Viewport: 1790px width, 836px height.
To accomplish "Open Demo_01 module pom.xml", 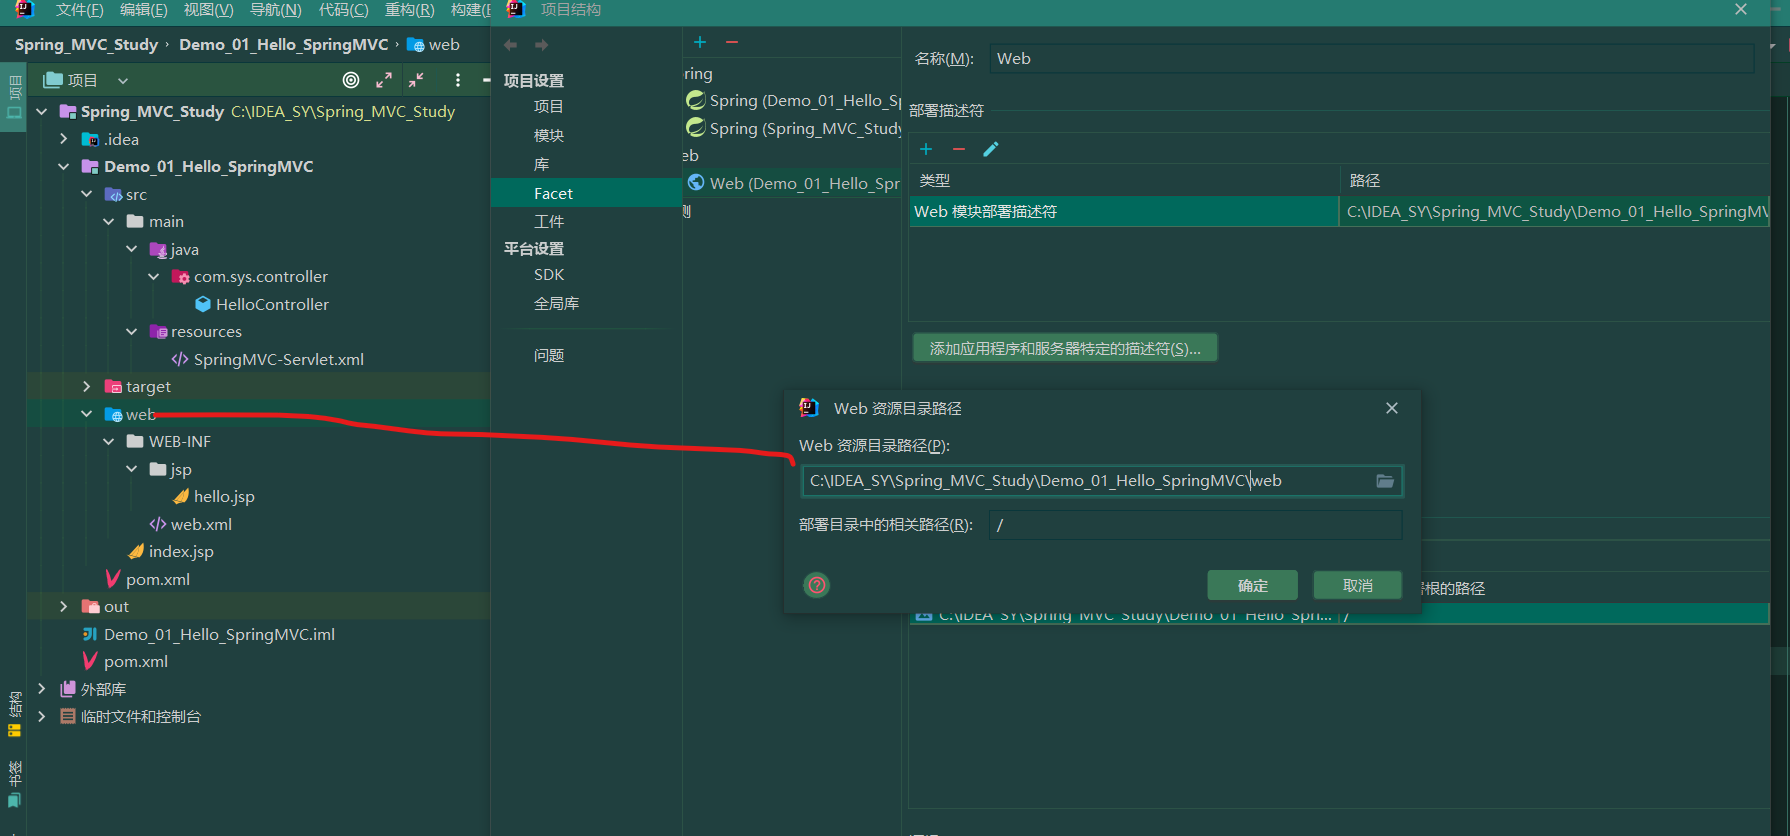I will (147, 579).
